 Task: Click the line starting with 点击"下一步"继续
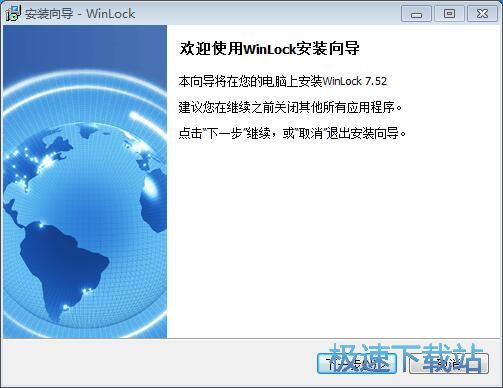[292, 134]
